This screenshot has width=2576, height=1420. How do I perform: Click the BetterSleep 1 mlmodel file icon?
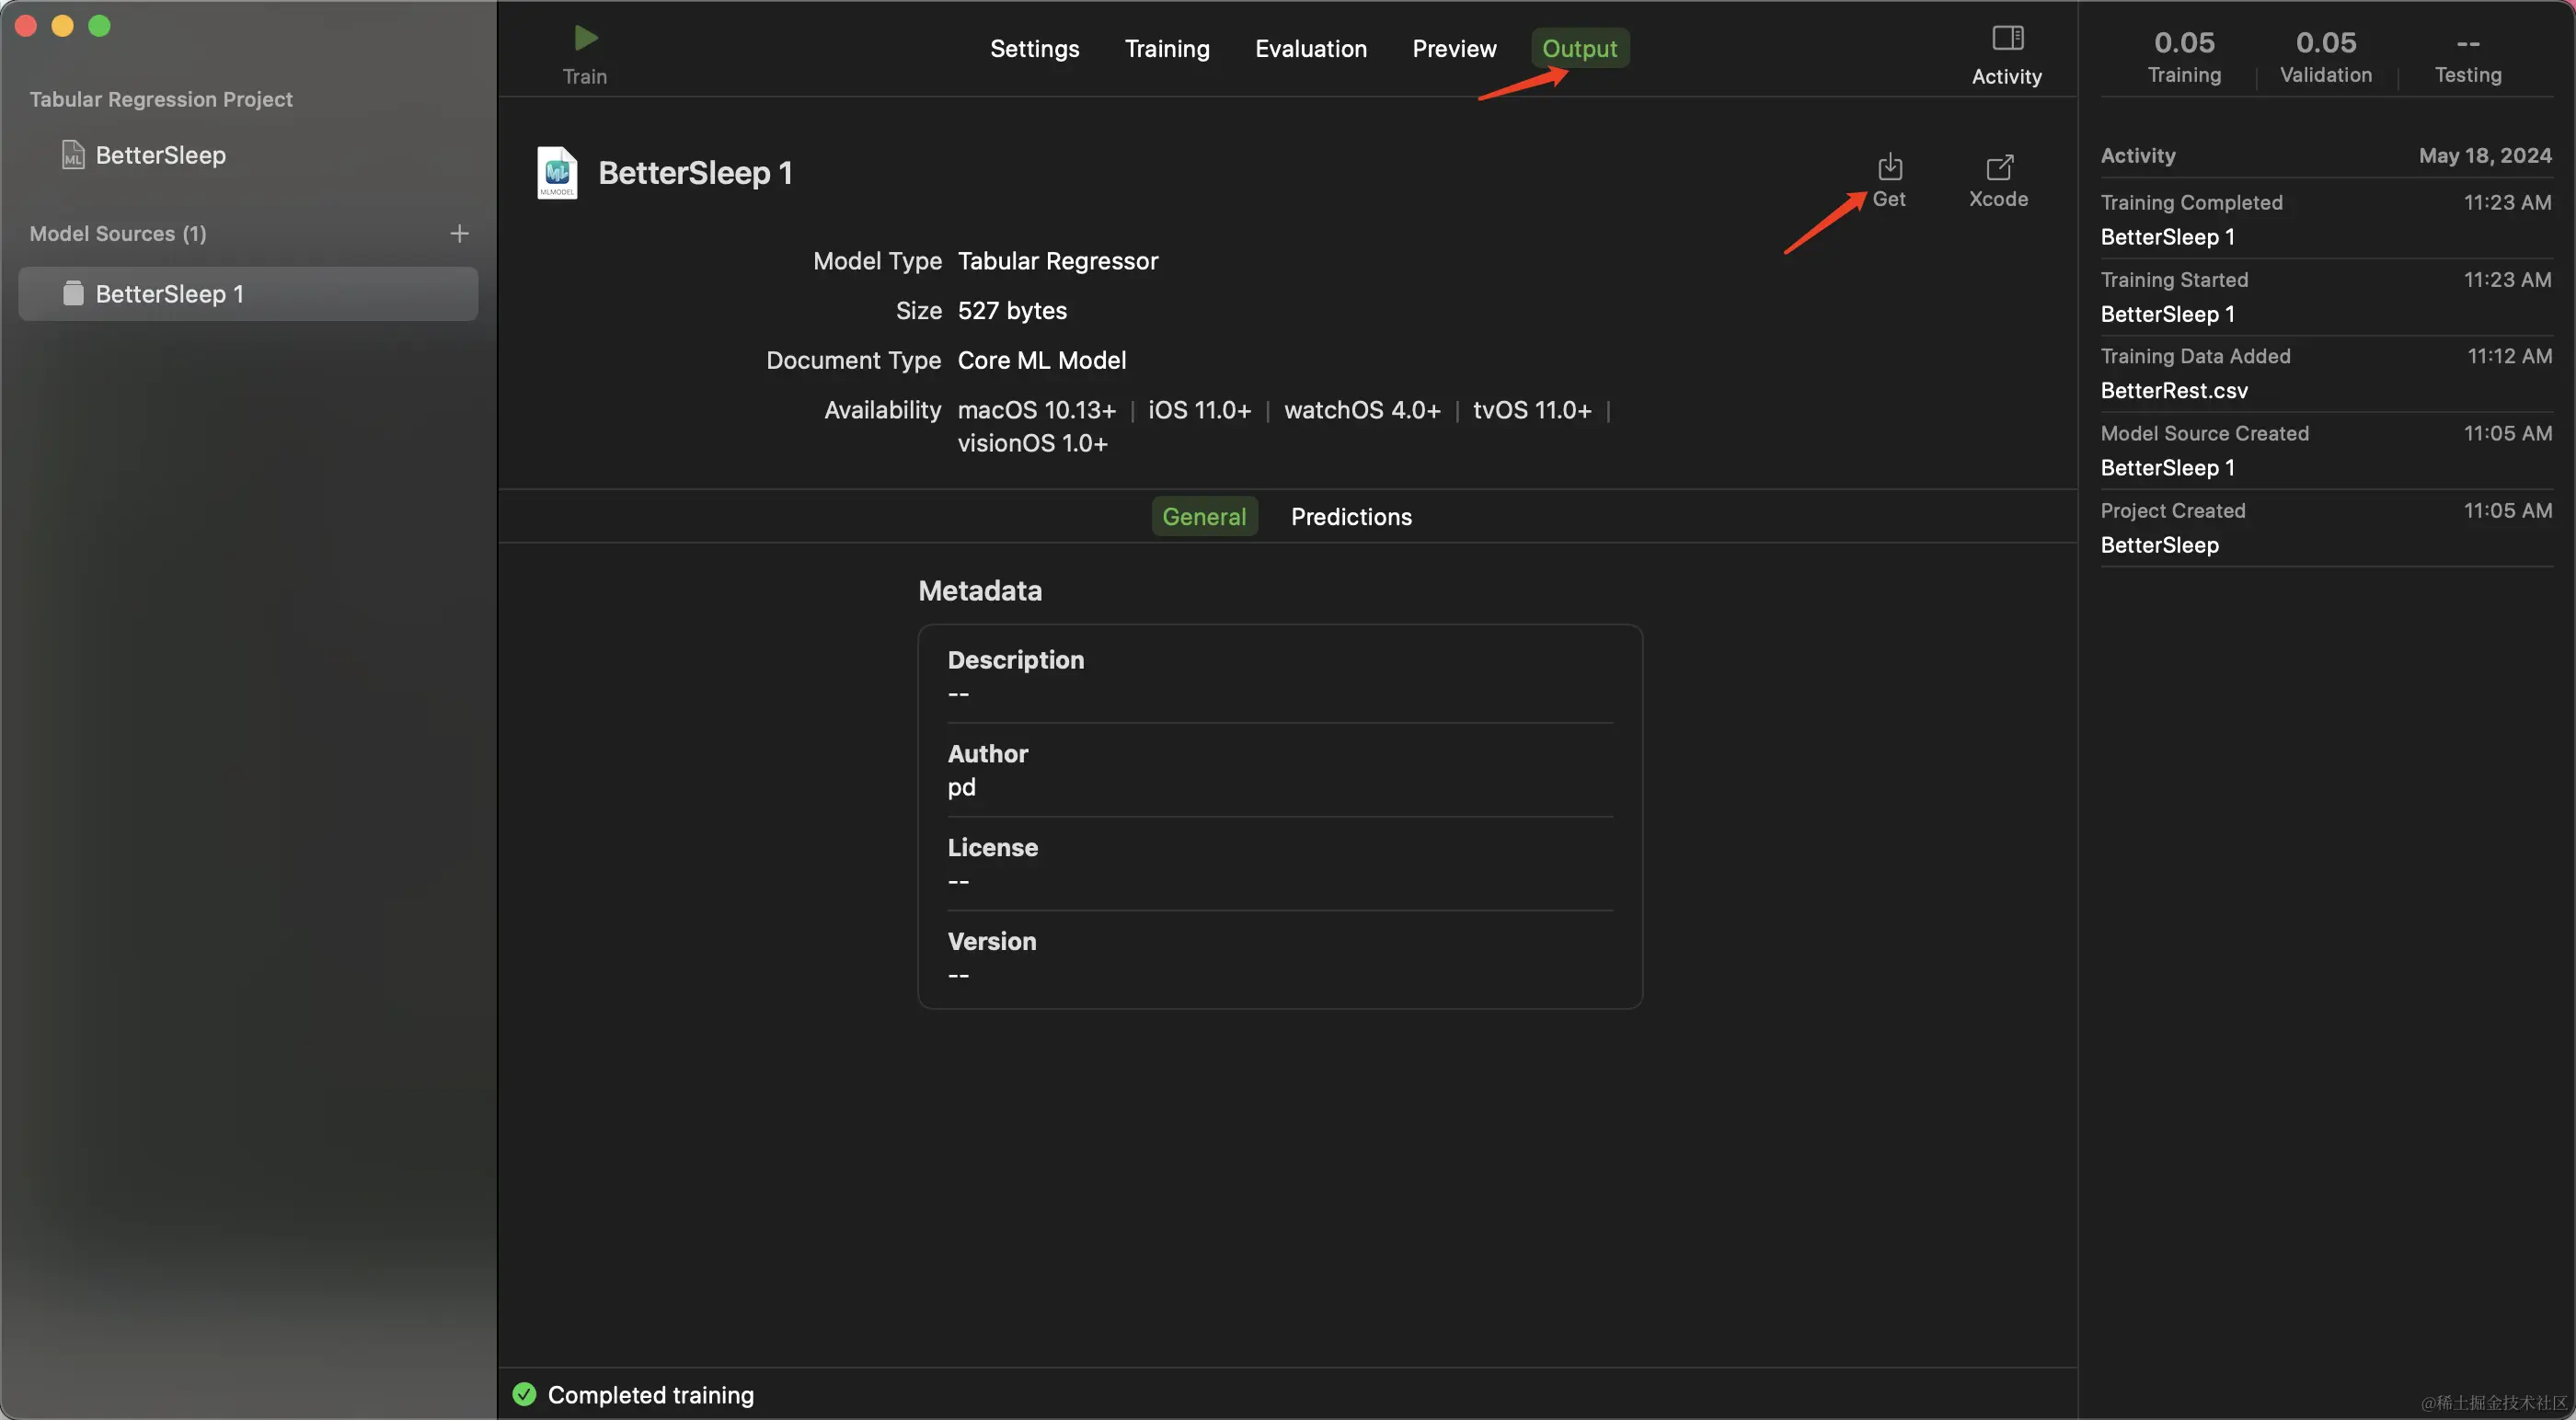click(557, 173)
